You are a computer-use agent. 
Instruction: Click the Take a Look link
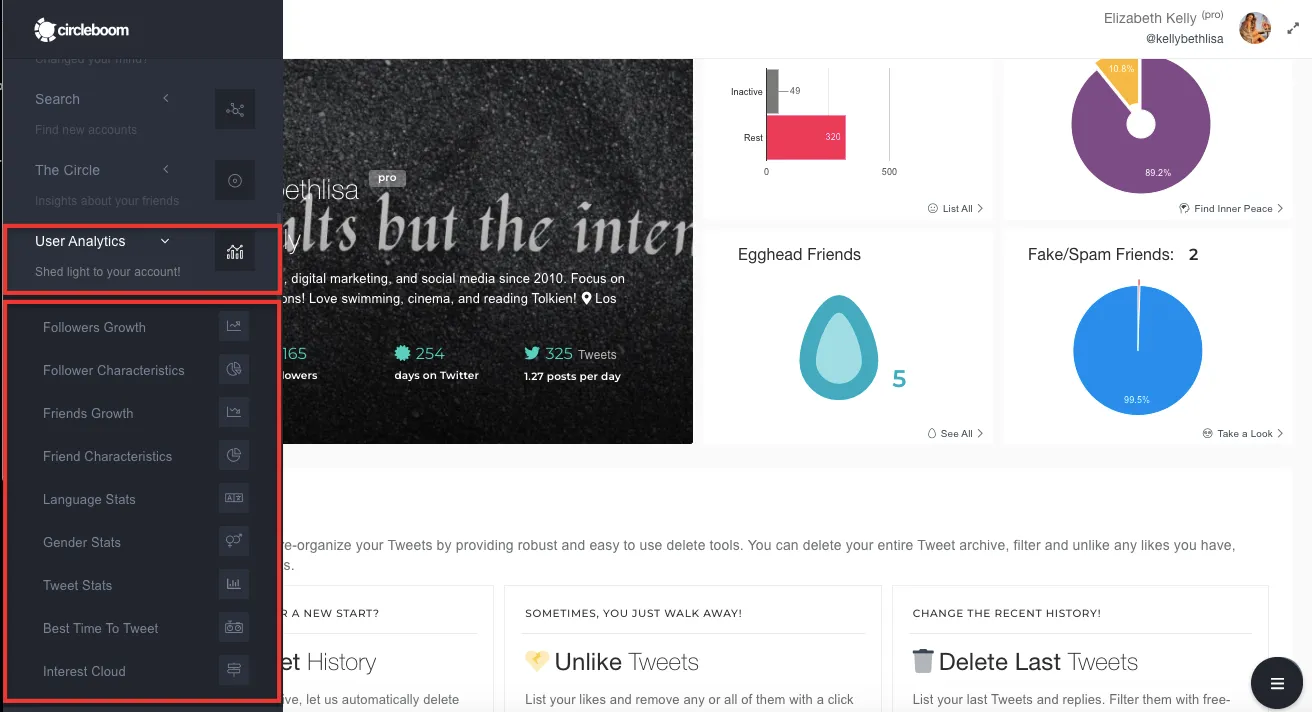pos(1241,433)
